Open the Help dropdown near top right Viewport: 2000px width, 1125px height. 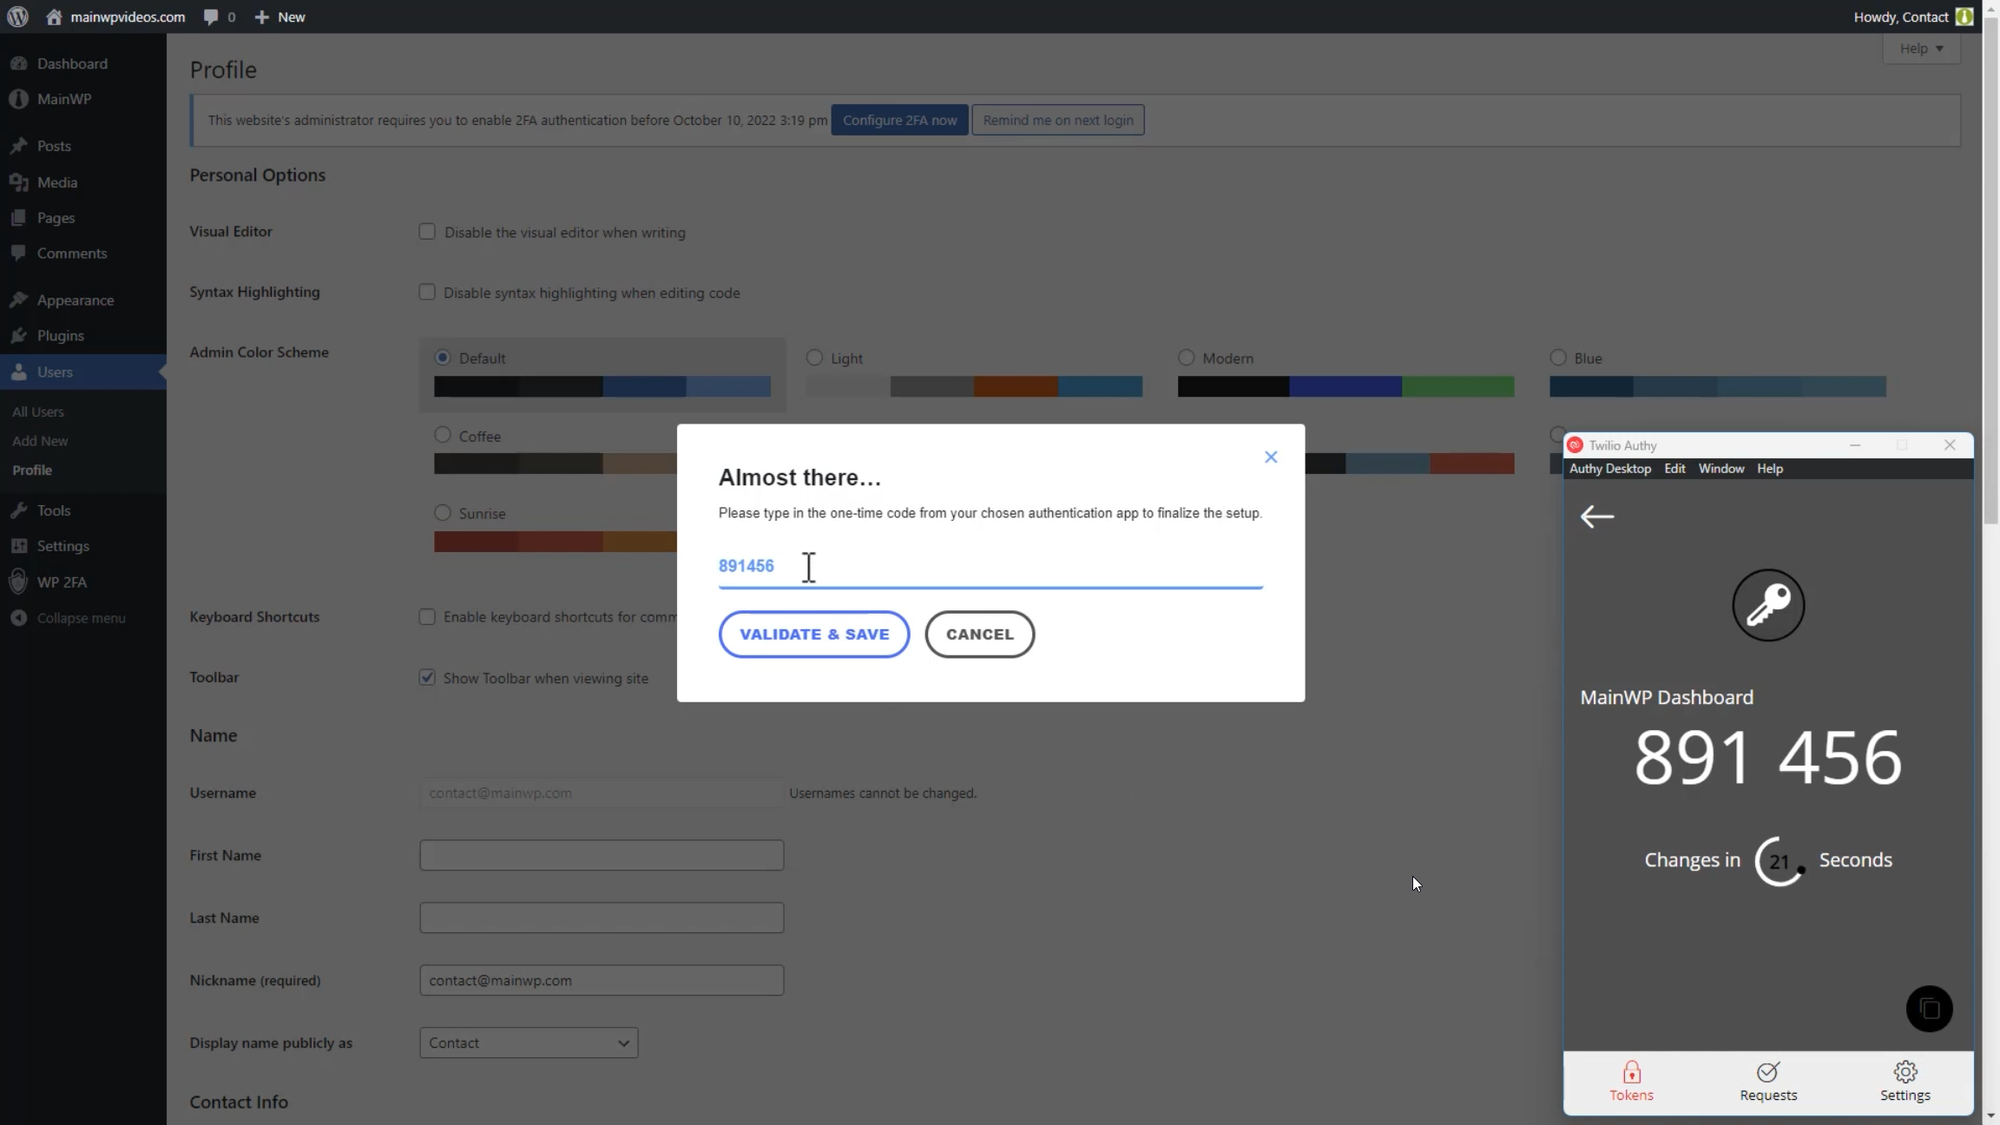[x=1921, y=47]
